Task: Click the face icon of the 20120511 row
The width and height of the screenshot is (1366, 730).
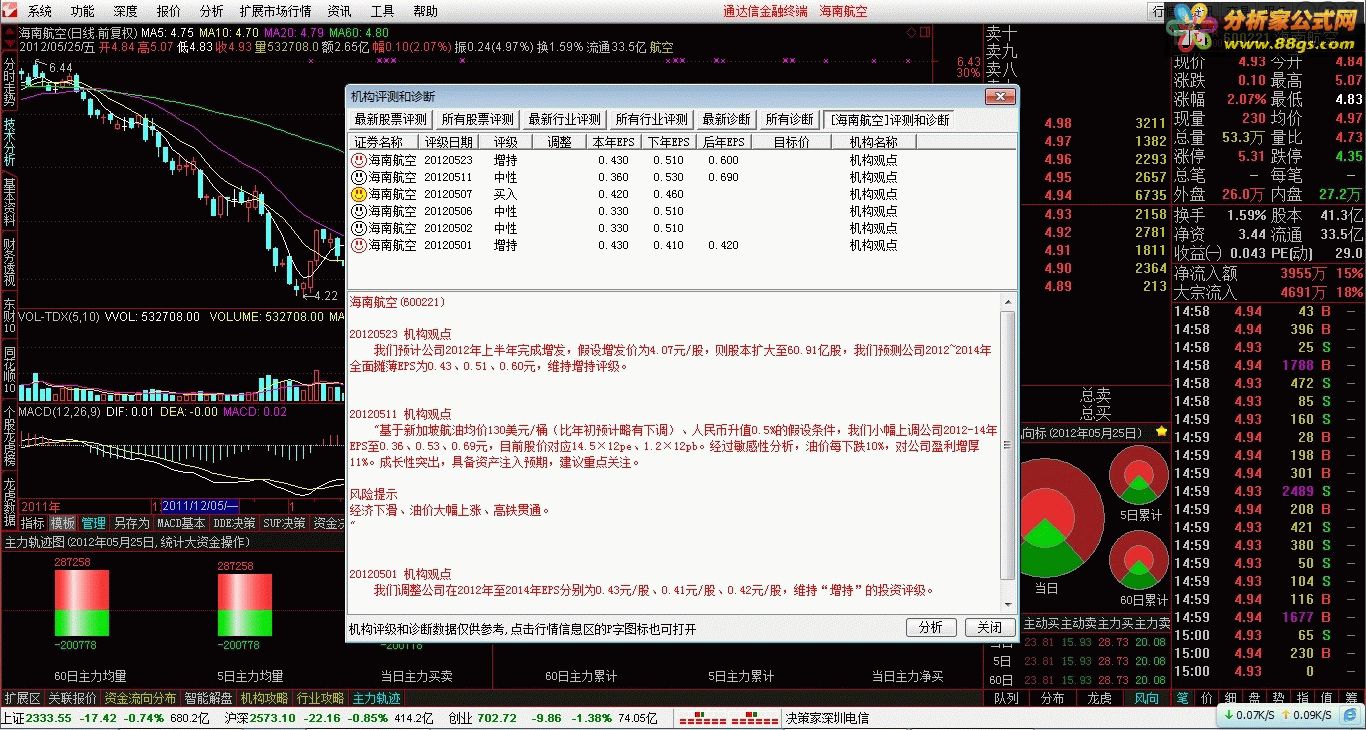Action: click(x=359, y=177)
